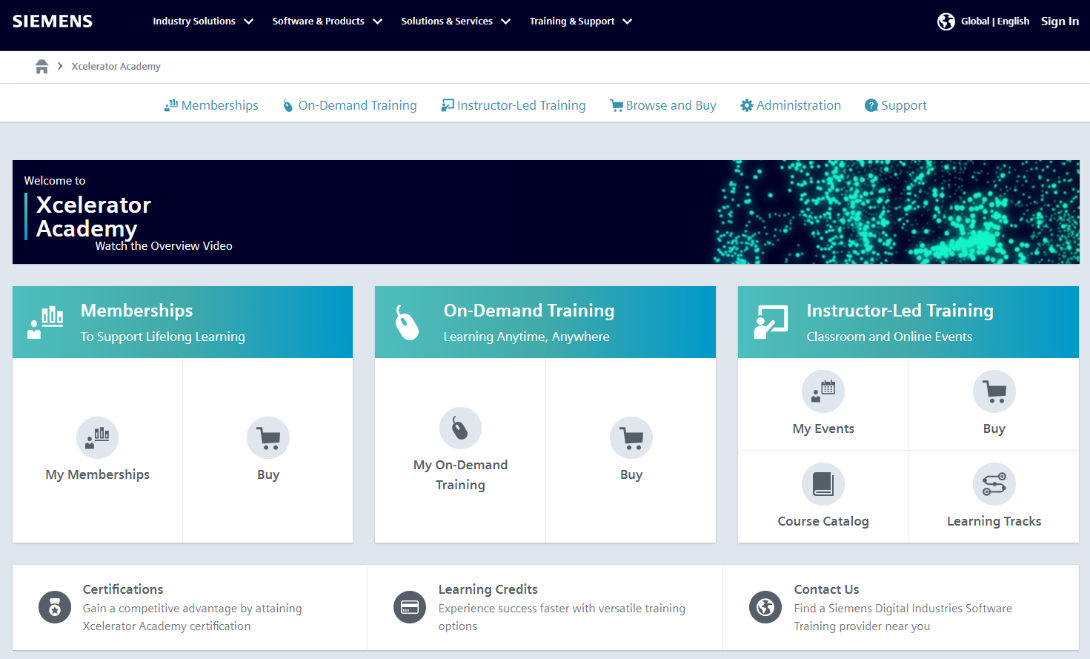Click the Learning Tracks label
The height and width of the screenshot is (659, 1090).
(994, 521)
